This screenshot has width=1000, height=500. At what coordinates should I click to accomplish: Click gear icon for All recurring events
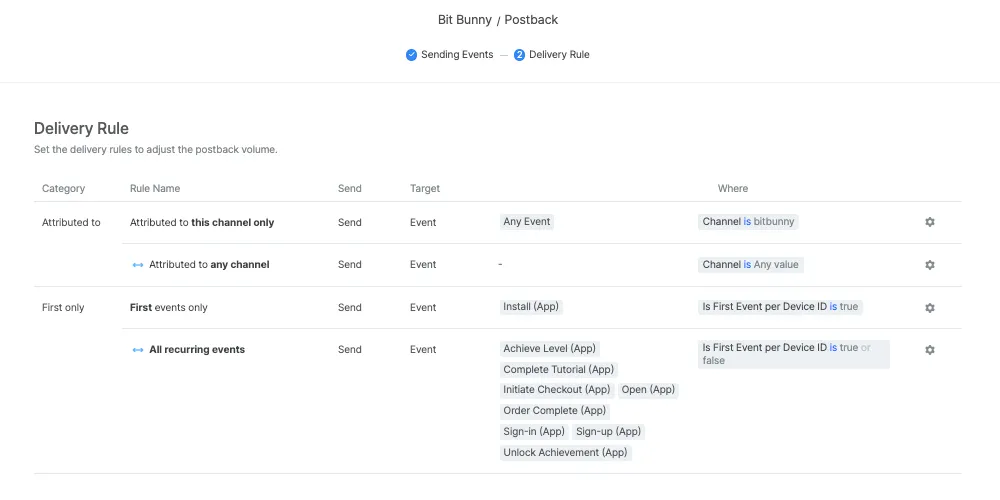click(x=929, y=350)
